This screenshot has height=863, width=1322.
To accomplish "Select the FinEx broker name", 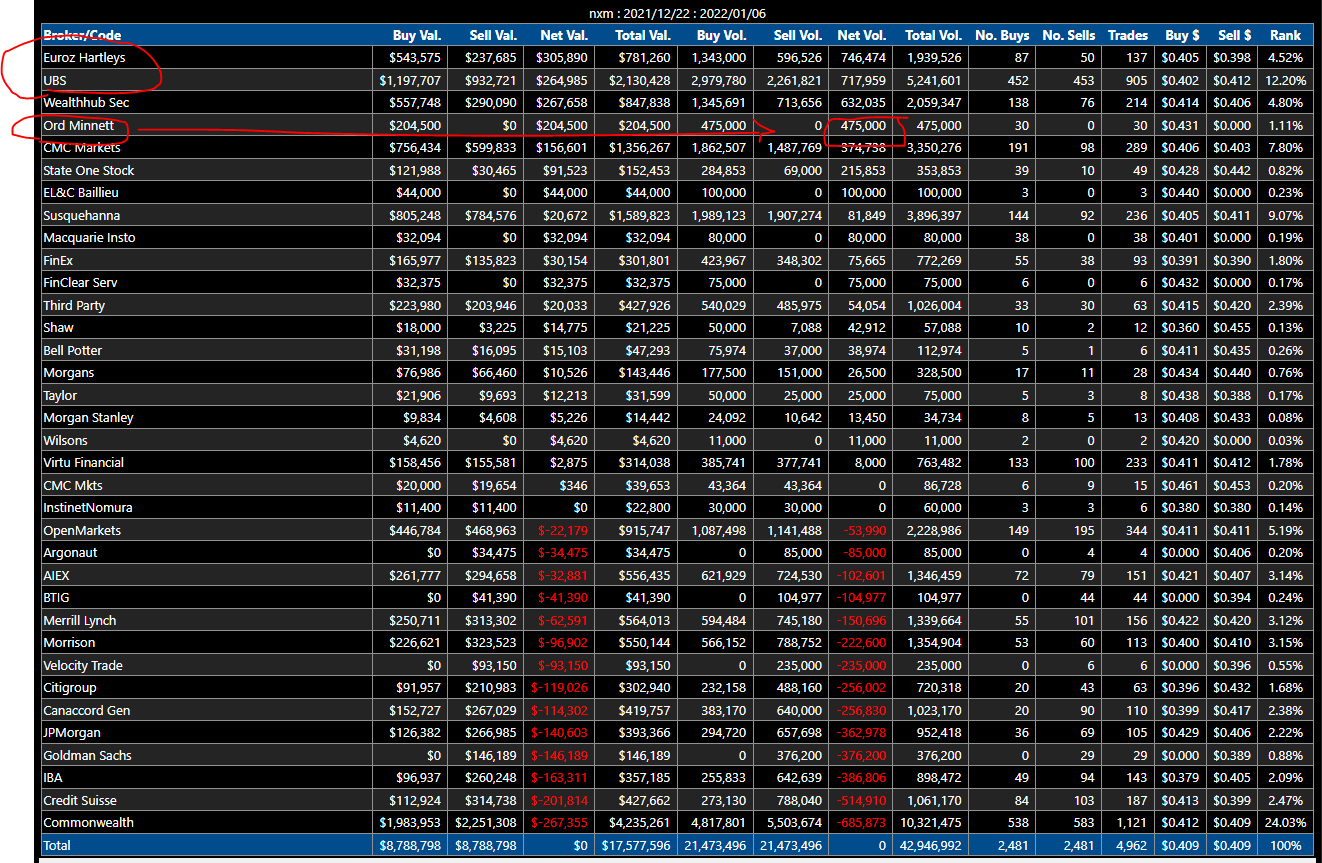I will pyautogui.click(x=59, y=260).
